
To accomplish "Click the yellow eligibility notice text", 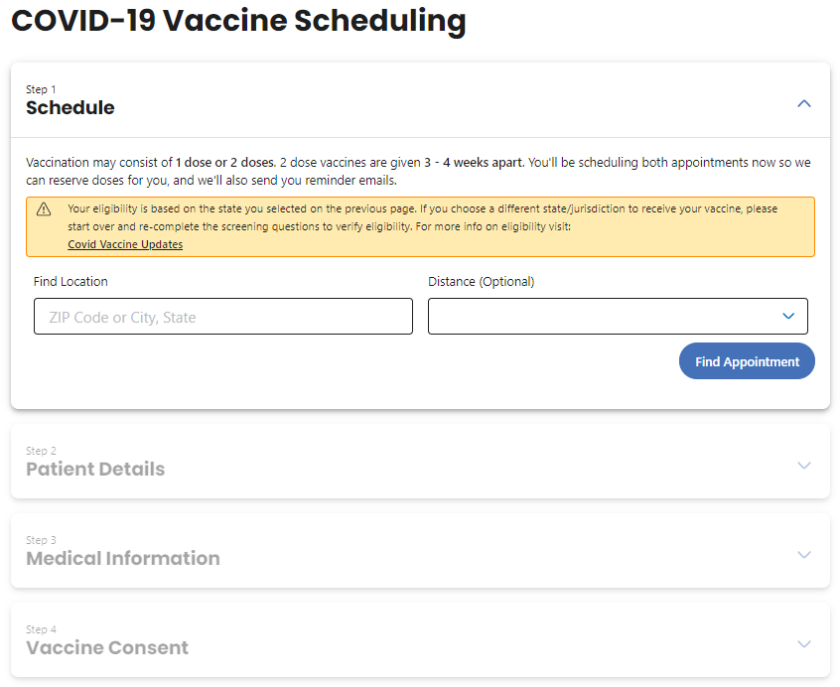I will coord(420,217).
